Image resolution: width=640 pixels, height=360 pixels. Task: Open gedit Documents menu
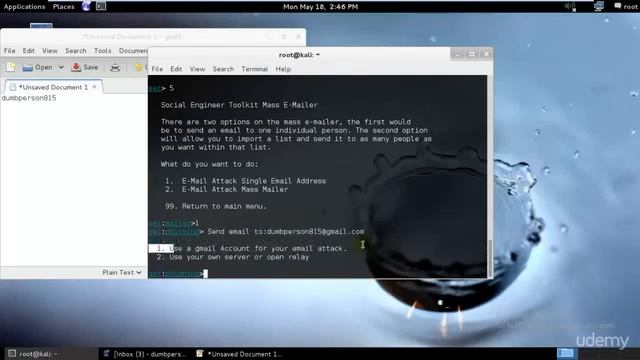pos(133,51)
